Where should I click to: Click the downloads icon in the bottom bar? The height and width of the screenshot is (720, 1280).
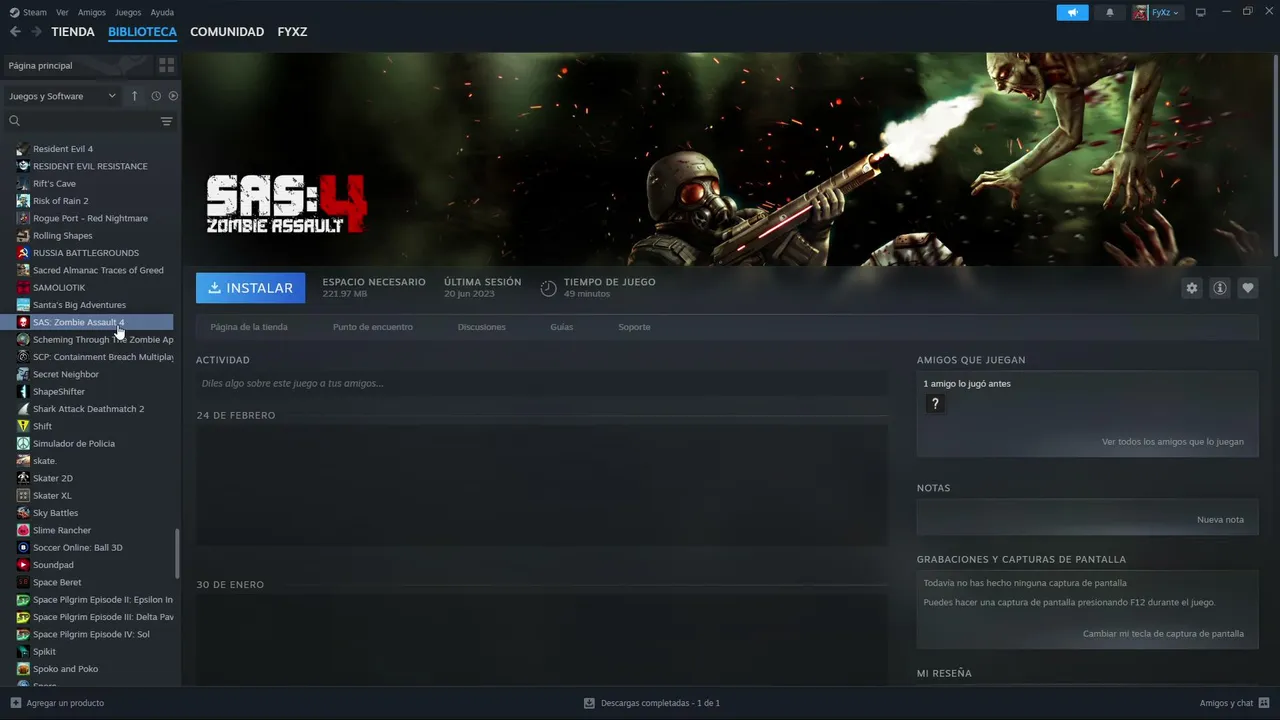pos(589,703)
